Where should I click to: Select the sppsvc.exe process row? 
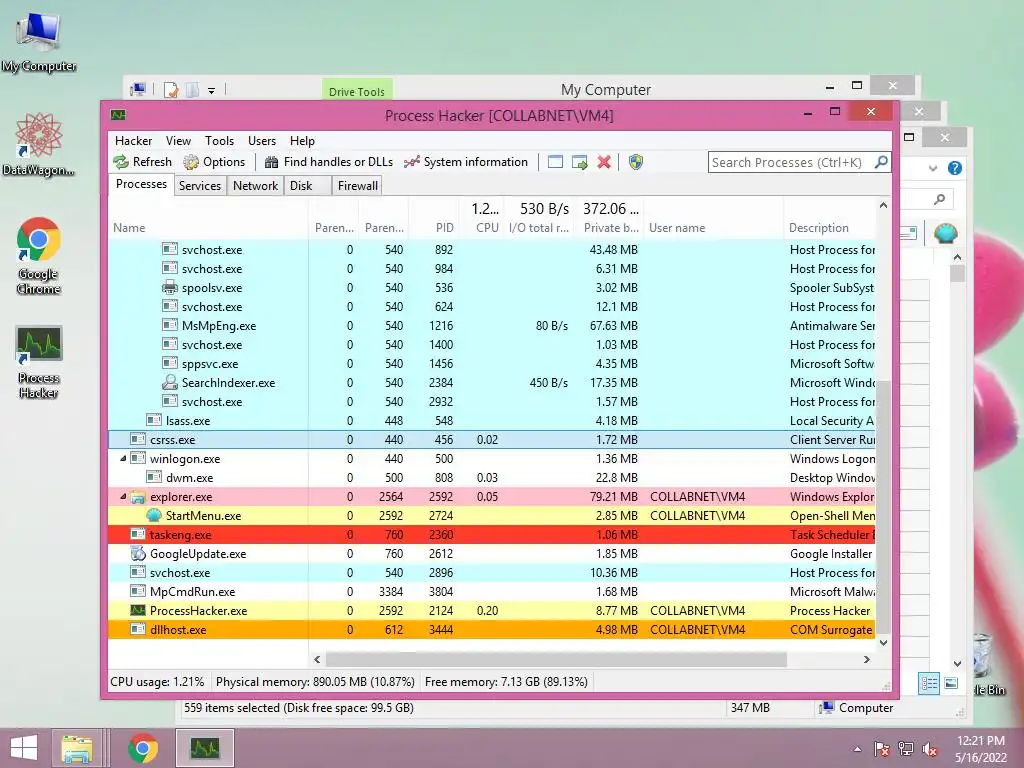(492, 364)
